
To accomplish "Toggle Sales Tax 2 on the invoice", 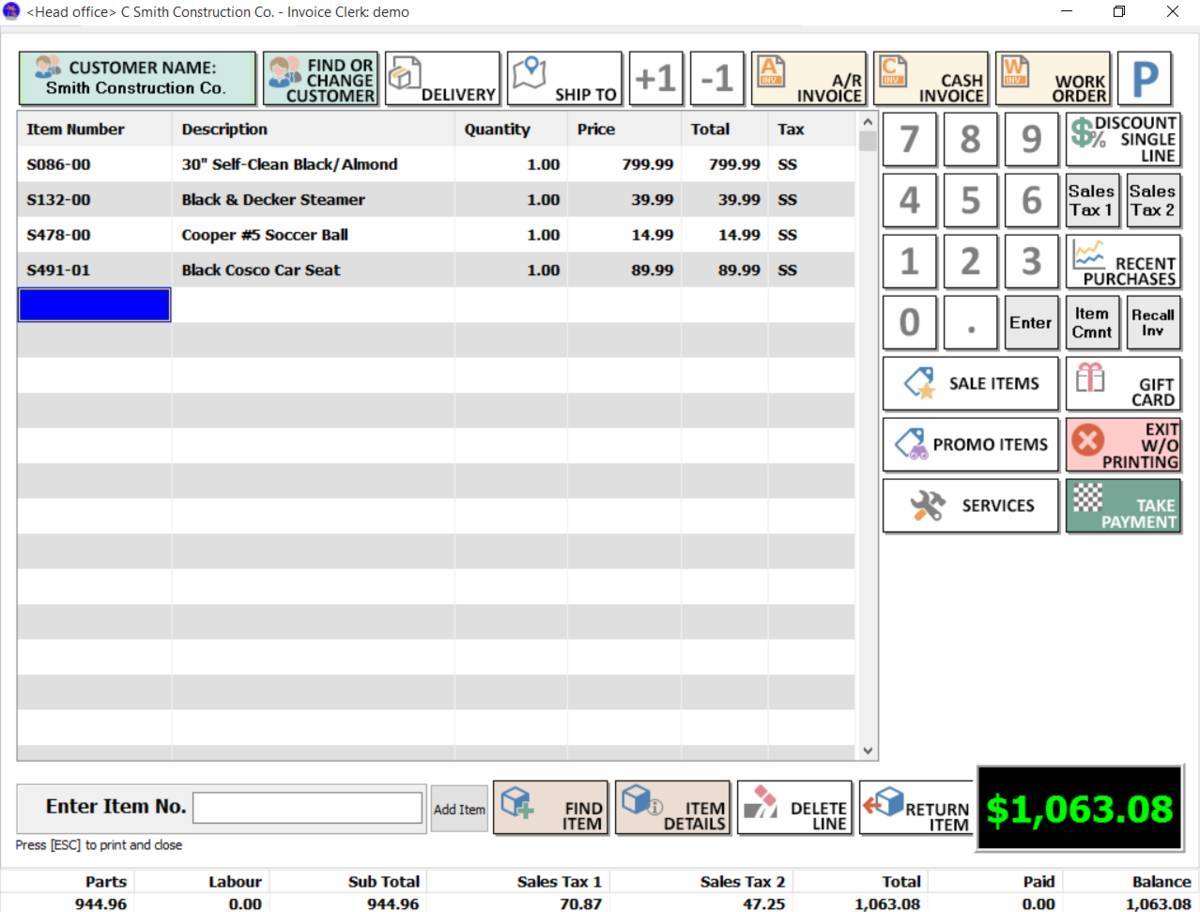I will [1152, 199].
